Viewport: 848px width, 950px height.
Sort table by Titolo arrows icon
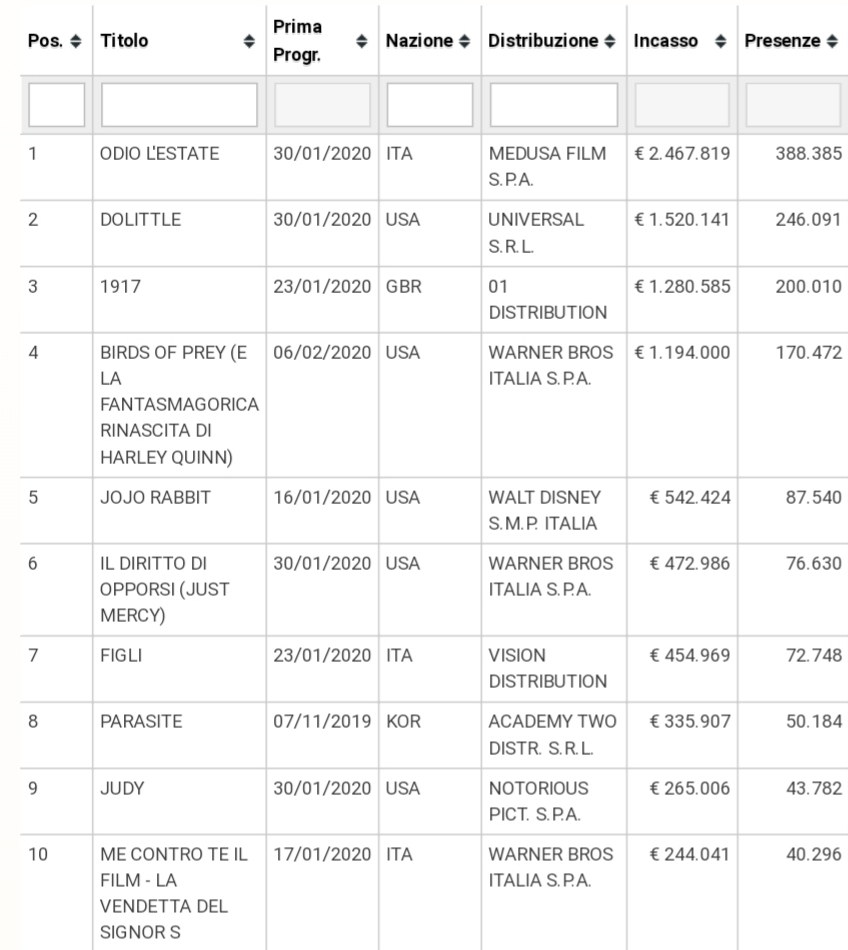249,44
